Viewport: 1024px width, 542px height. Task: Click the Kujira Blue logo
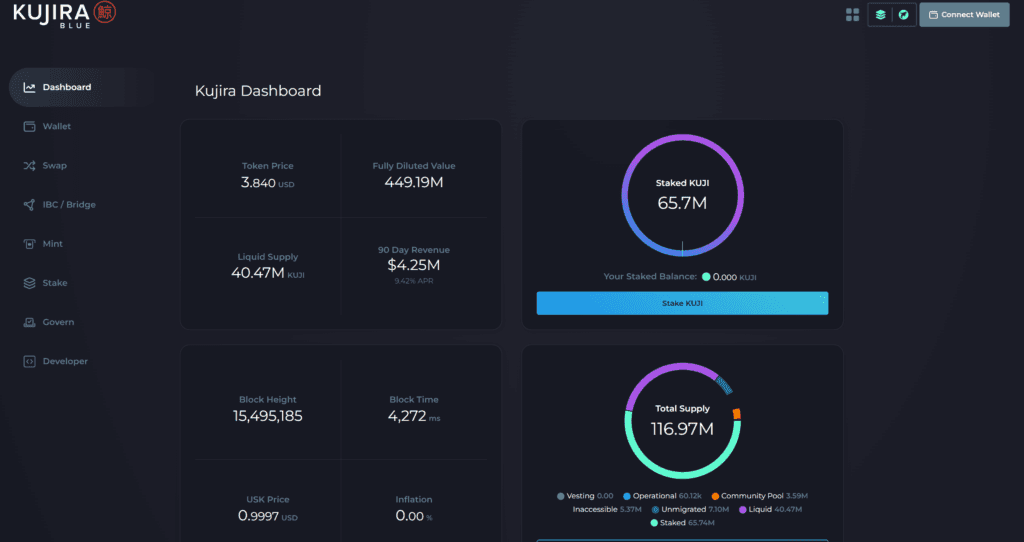(64, 14)
